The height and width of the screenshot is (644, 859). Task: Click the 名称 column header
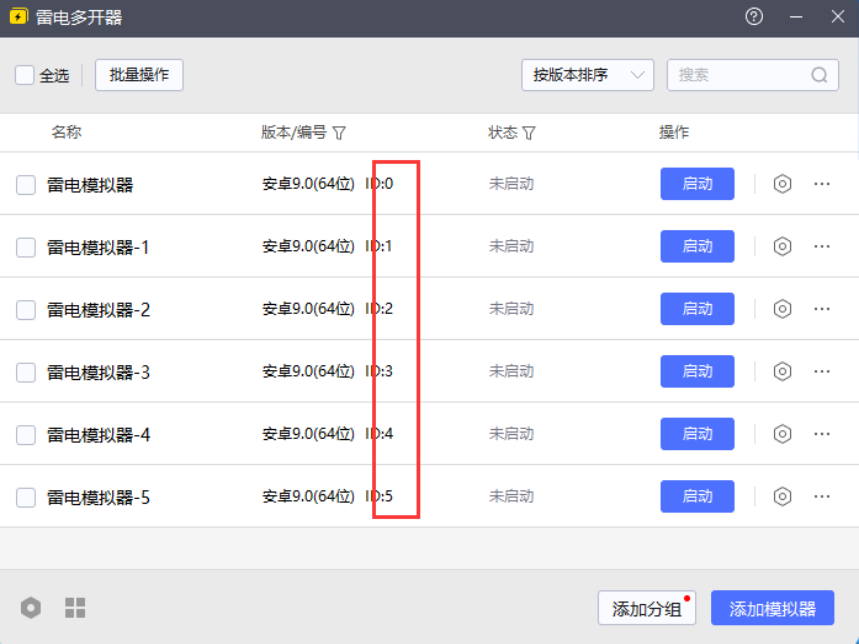pos(66,133)
